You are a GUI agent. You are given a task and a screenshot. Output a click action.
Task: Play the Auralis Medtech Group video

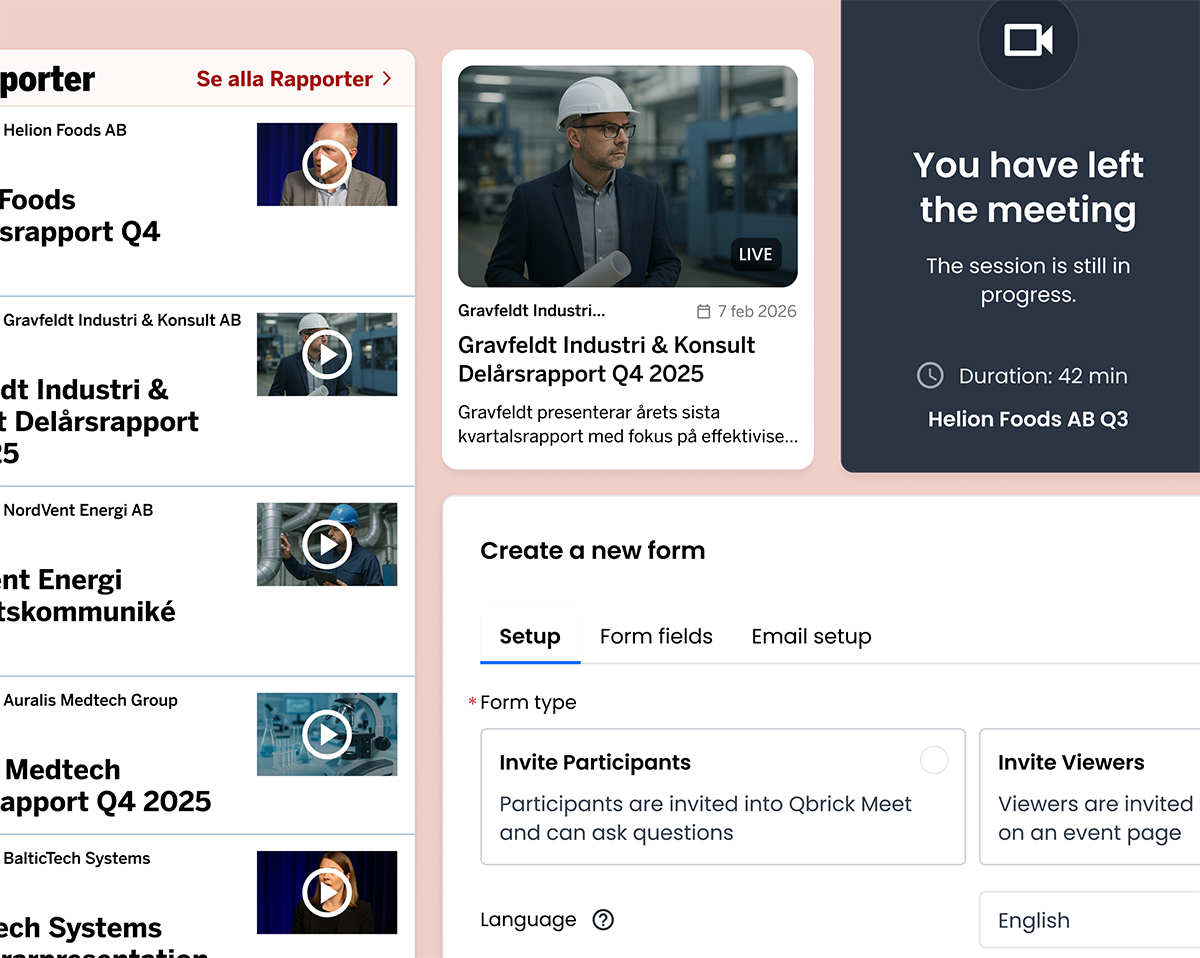327,734
